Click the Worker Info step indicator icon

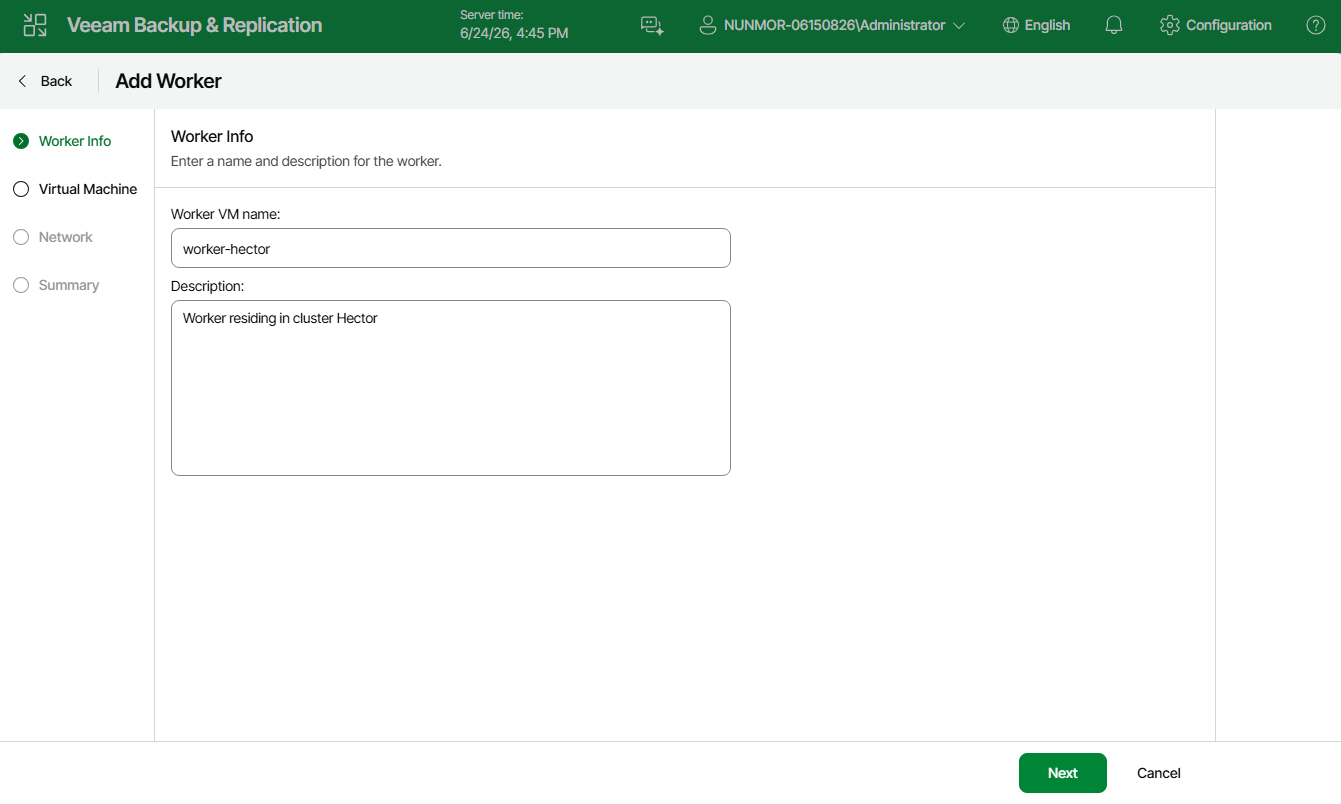pyautogui.click(x=21, y=141)
